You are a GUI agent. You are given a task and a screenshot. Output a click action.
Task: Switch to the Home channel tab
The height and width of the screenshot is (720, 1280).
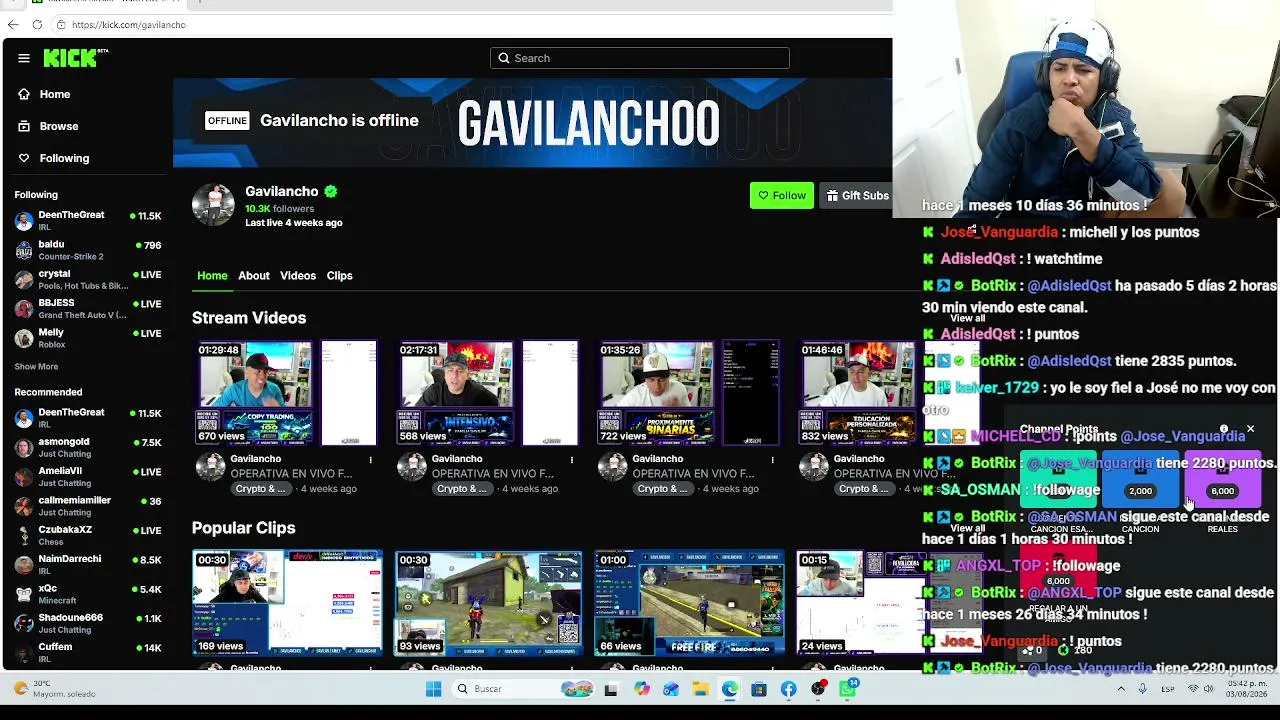coord(212,276)
